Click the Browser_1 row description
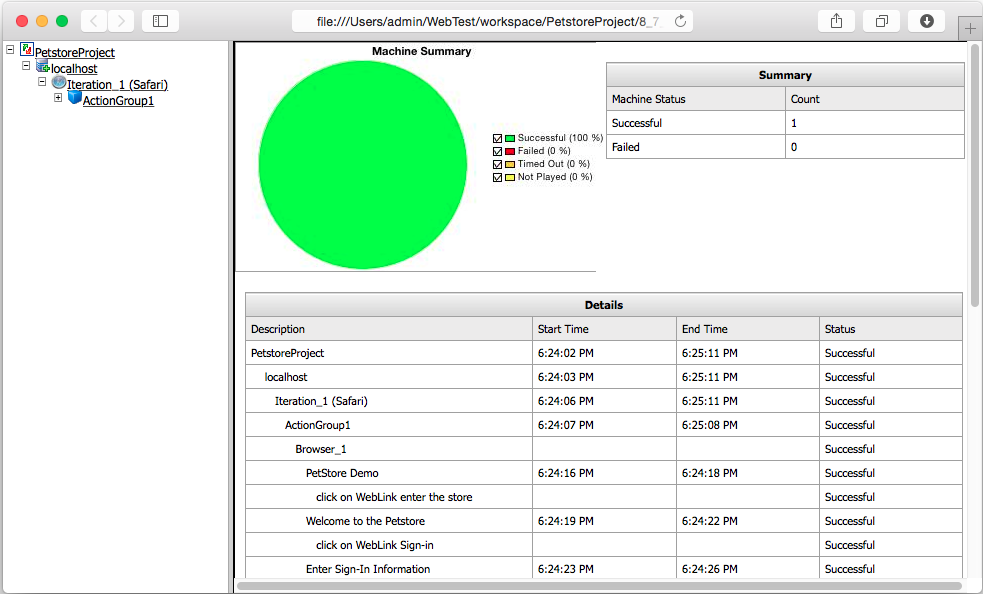This screenshot has height=594, width=983. [389, 449]
